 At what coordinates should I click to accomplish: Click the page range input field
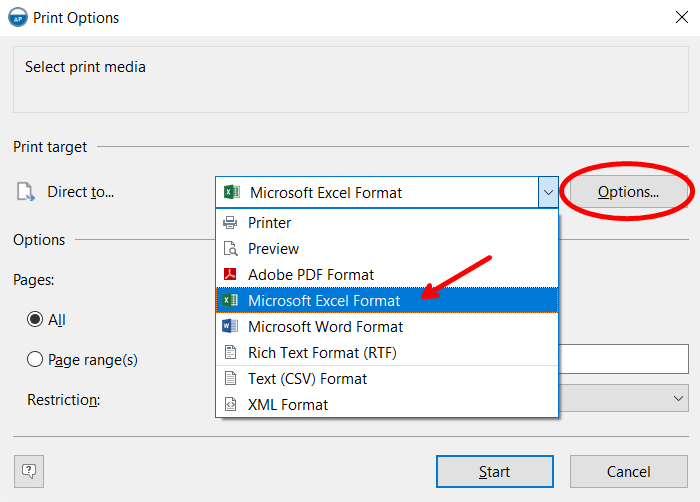point(623,359)
